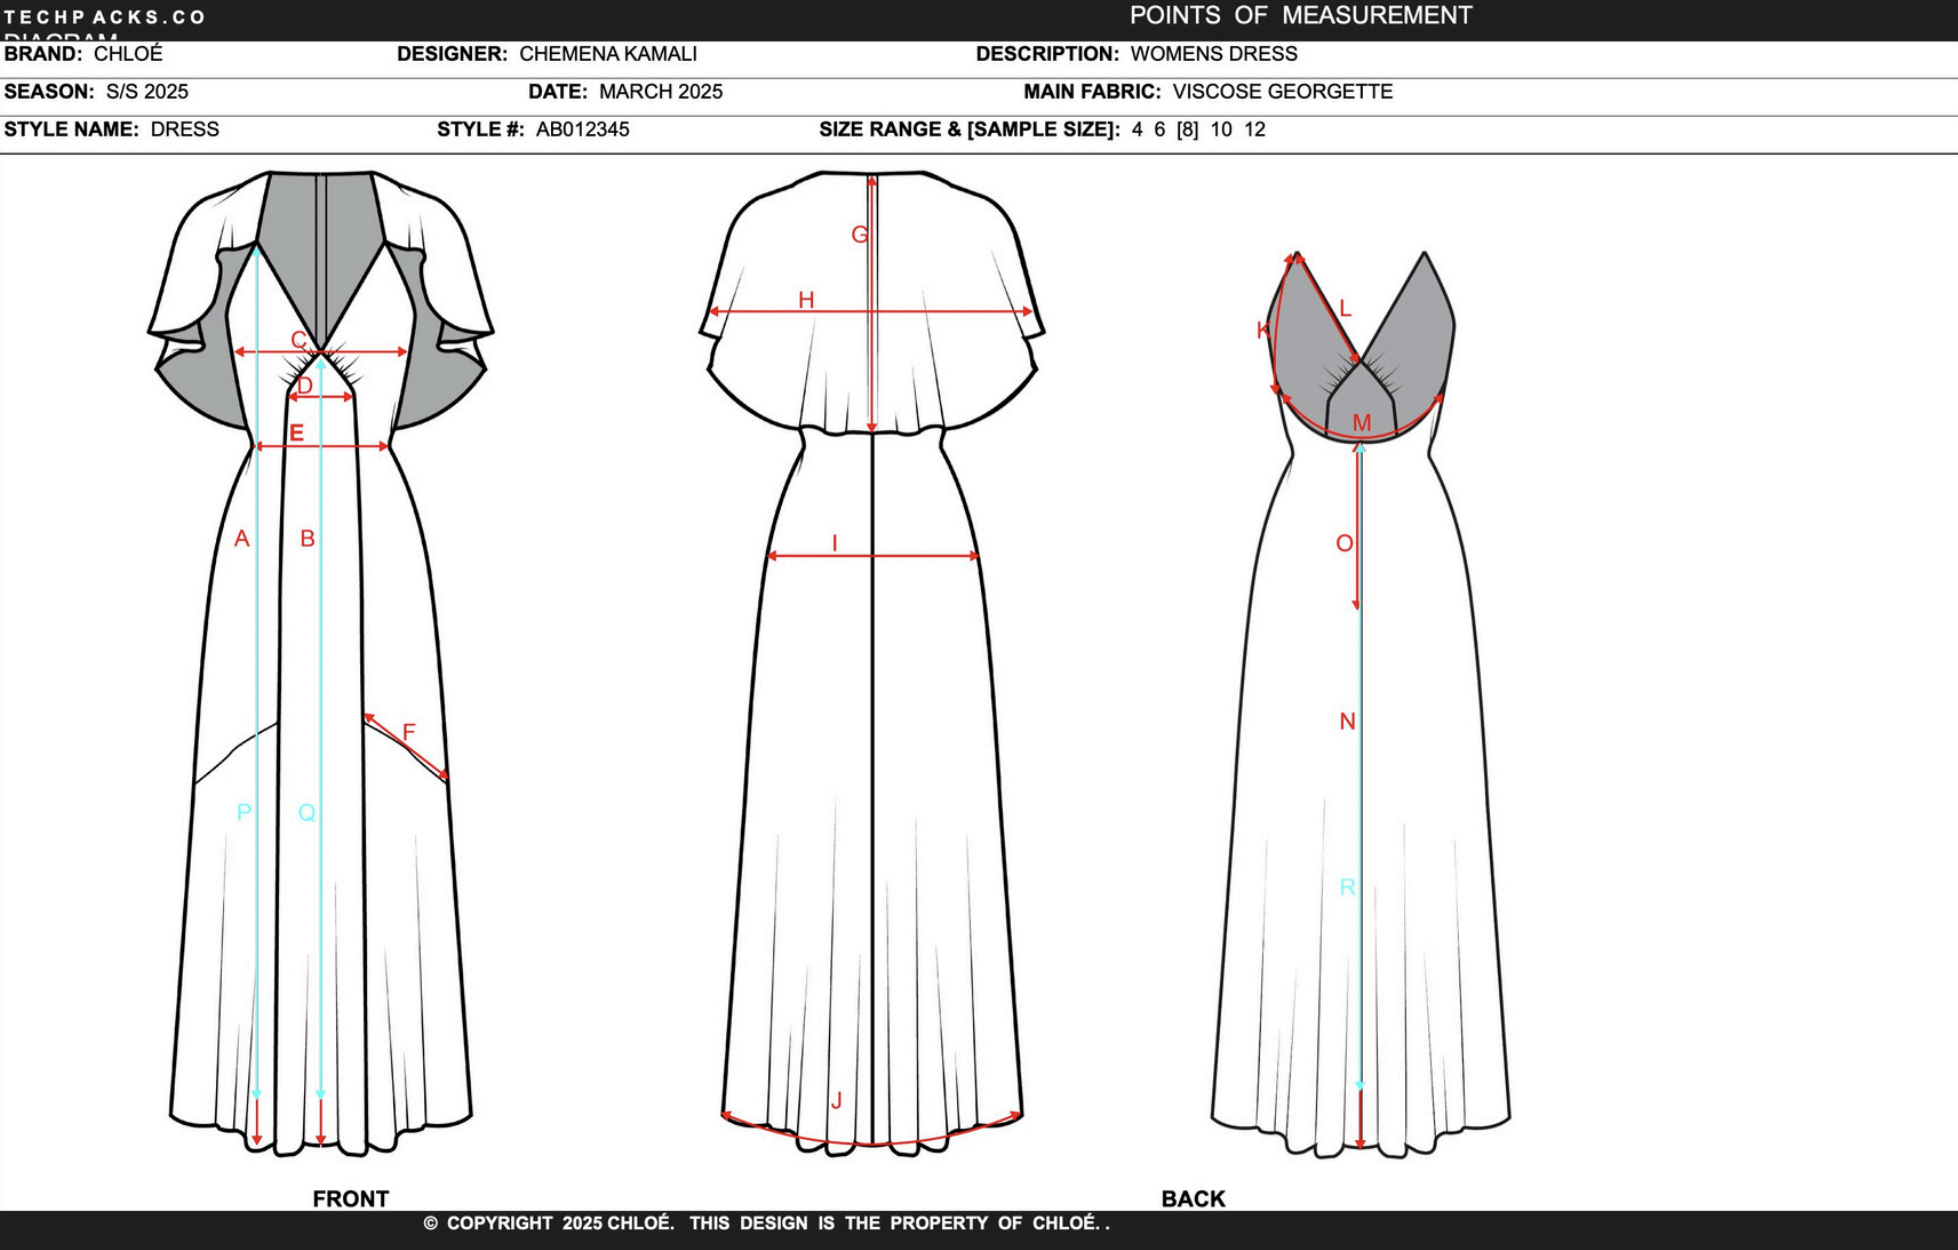The height and width of the screenshot is (1250, 1958).
Task: Click measurement label K on slip armhole
Action: 1263,331
